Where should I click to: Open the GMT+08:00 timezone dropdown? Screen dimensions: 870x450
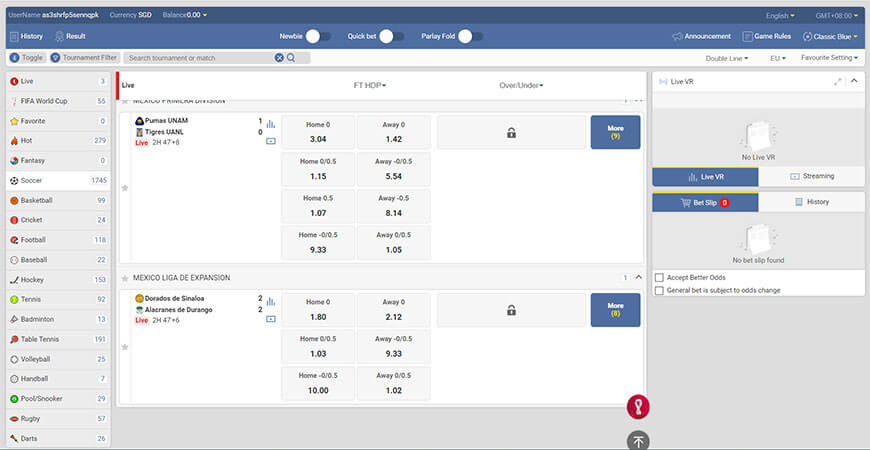click(837, 16)
